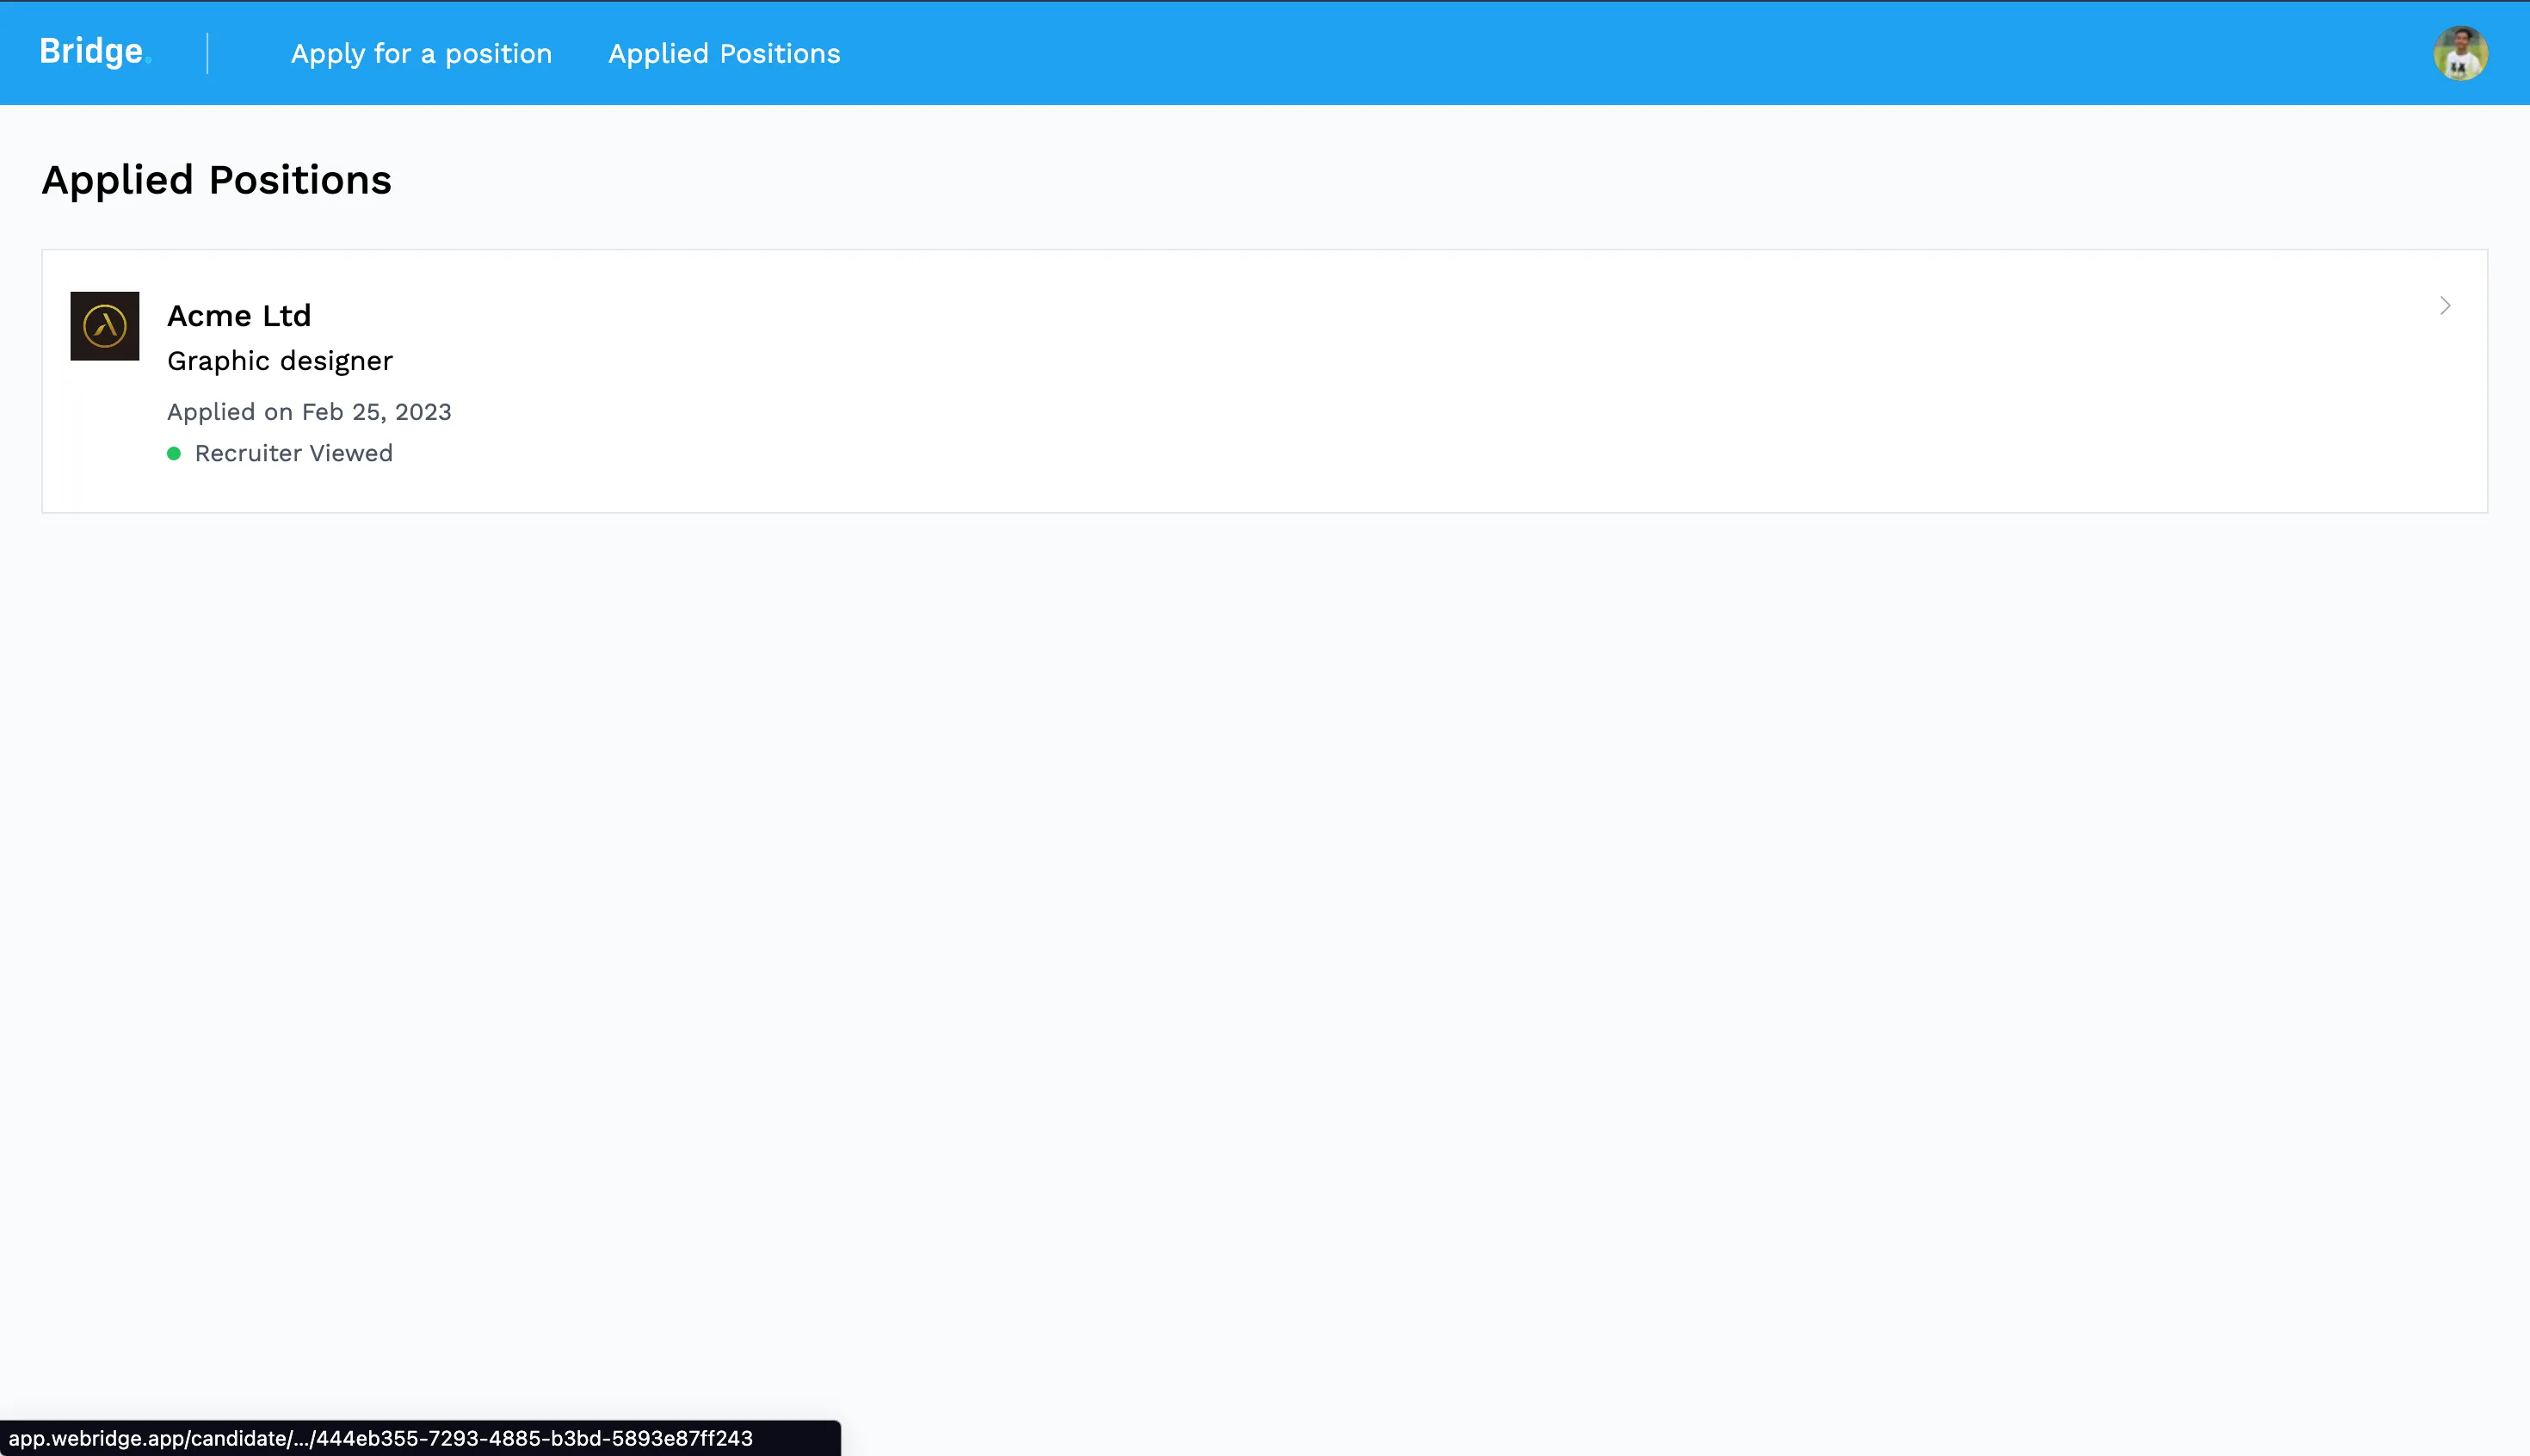Click the word 'position' in the nav
Viewport: 2530px width, 1456px height.
498,54
